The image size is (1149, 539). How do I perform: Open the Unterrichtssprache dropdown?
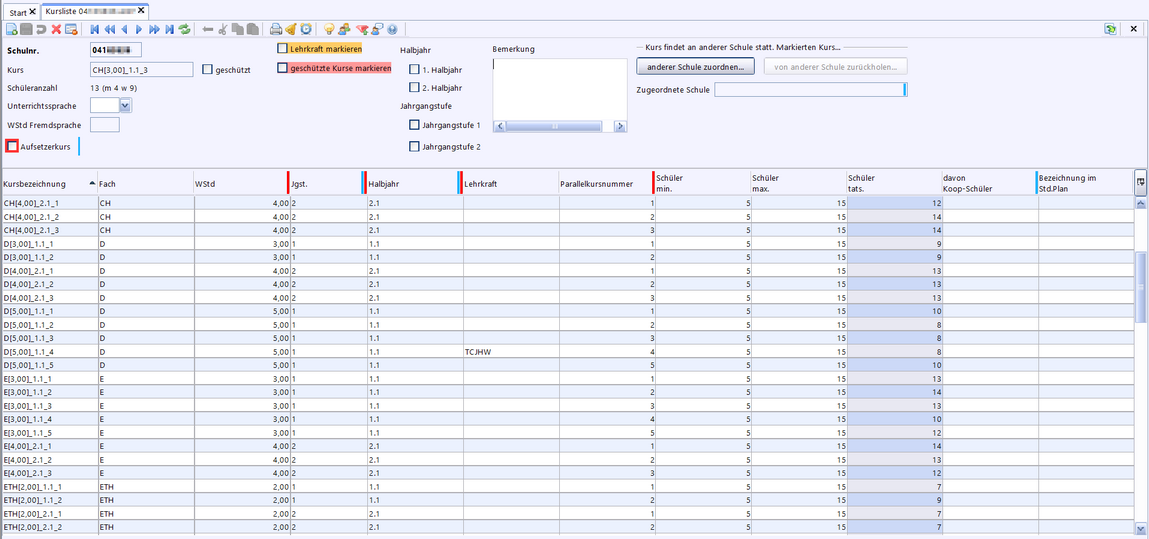coord(125,105)
